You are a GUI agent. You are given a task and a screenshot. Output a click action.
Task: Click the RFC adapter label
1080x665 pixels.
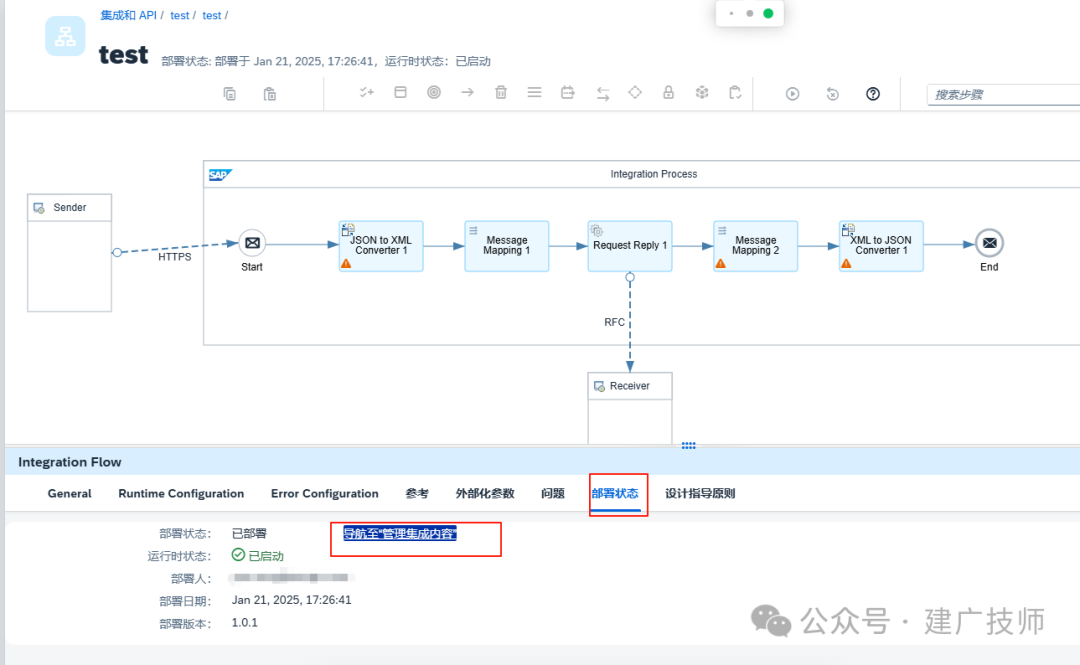[x=614, y=323]
